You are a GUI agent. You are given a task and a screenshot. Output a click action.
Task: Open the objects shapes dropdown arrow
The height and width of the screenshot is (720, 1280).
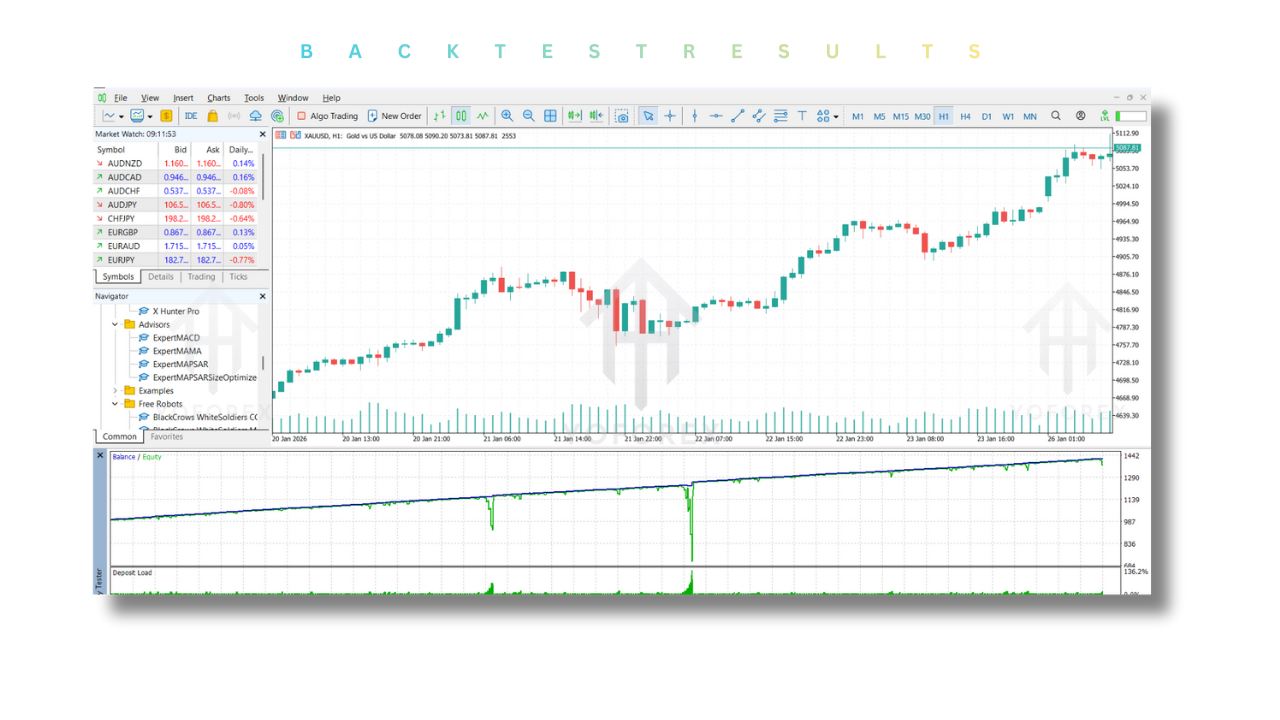pos(836,117)
